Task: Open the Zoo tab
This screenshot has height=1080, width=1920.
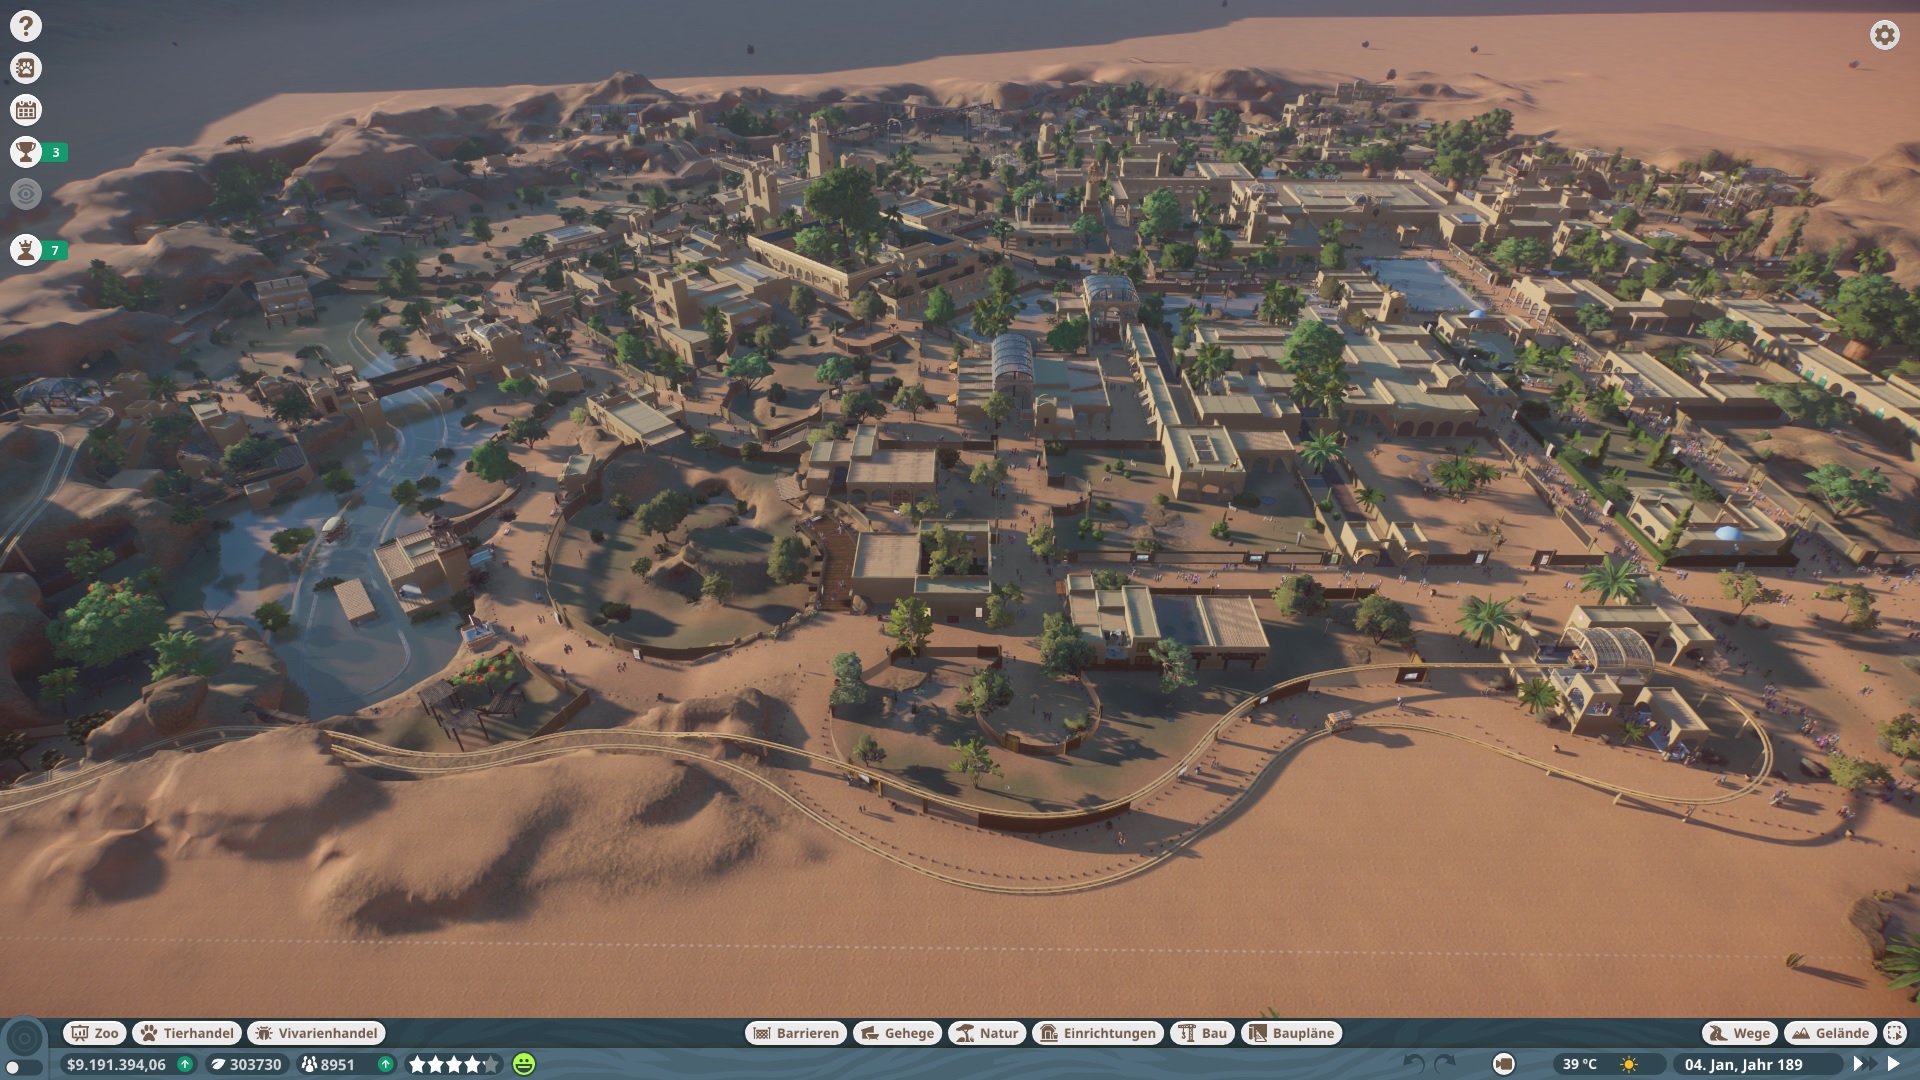Action: pyautogui.click(x=95, y=1033)
